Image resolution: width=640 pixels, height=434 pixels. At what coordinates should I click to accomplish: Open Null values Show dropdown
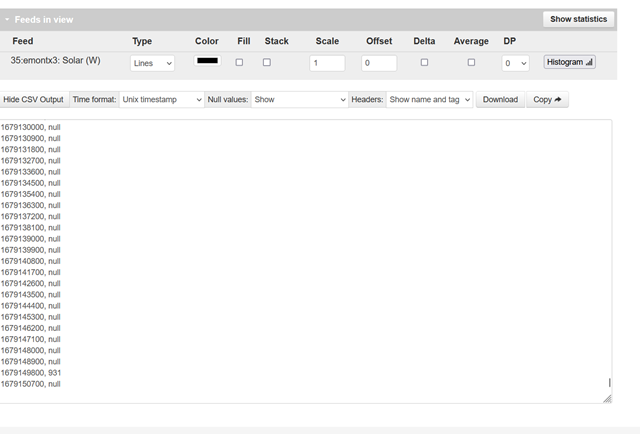[x=300, y=100]
